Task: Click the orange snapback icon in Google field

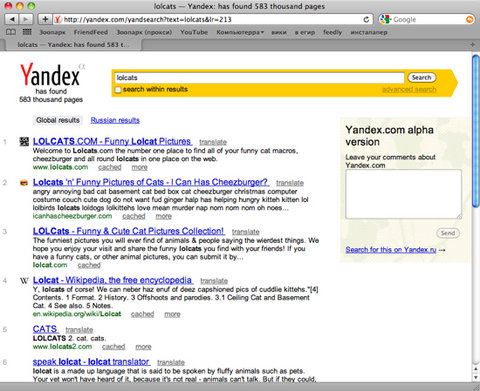Action: (x=469, y=20)
